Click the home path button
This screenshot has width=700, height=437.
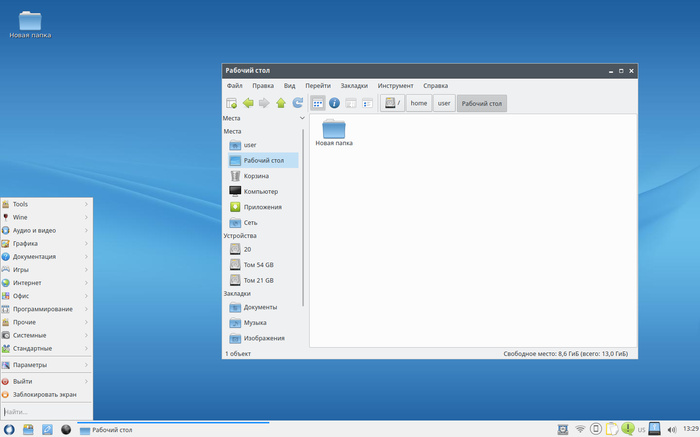(x=419, y=103)
